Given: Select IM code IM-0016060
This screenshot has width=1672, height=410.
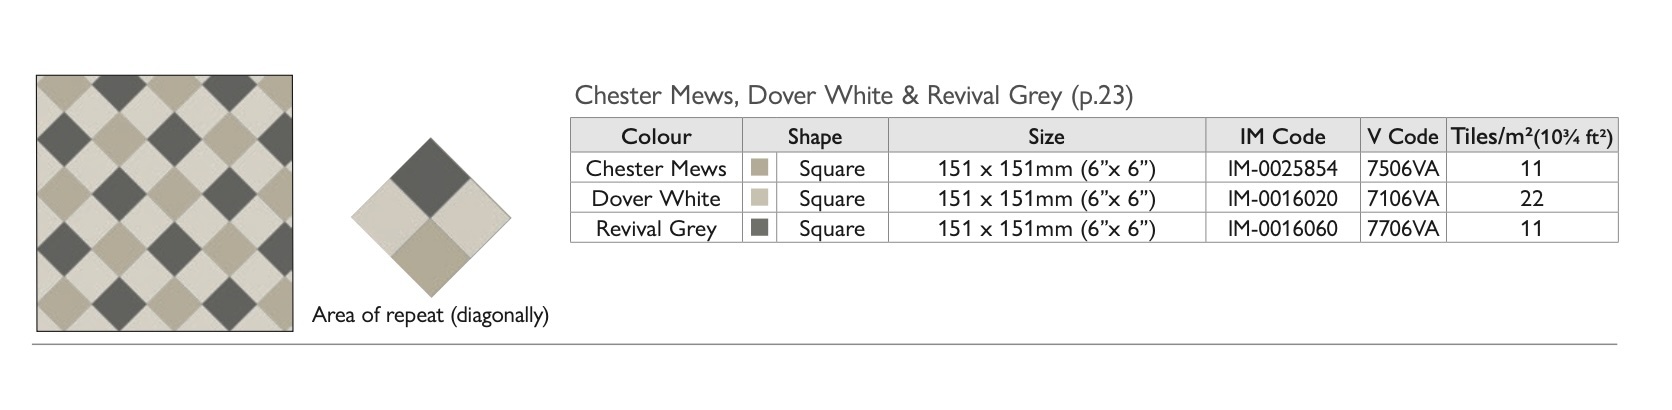Looking at the screenshot, I should [x=1282, y=229].
